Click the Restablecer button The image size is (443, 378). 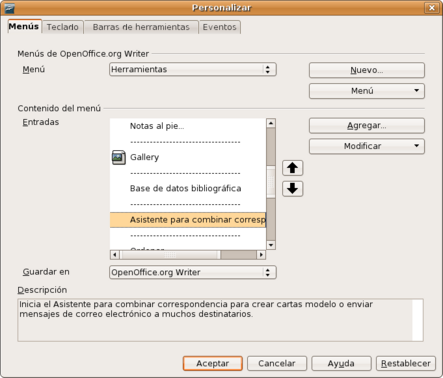406,363
